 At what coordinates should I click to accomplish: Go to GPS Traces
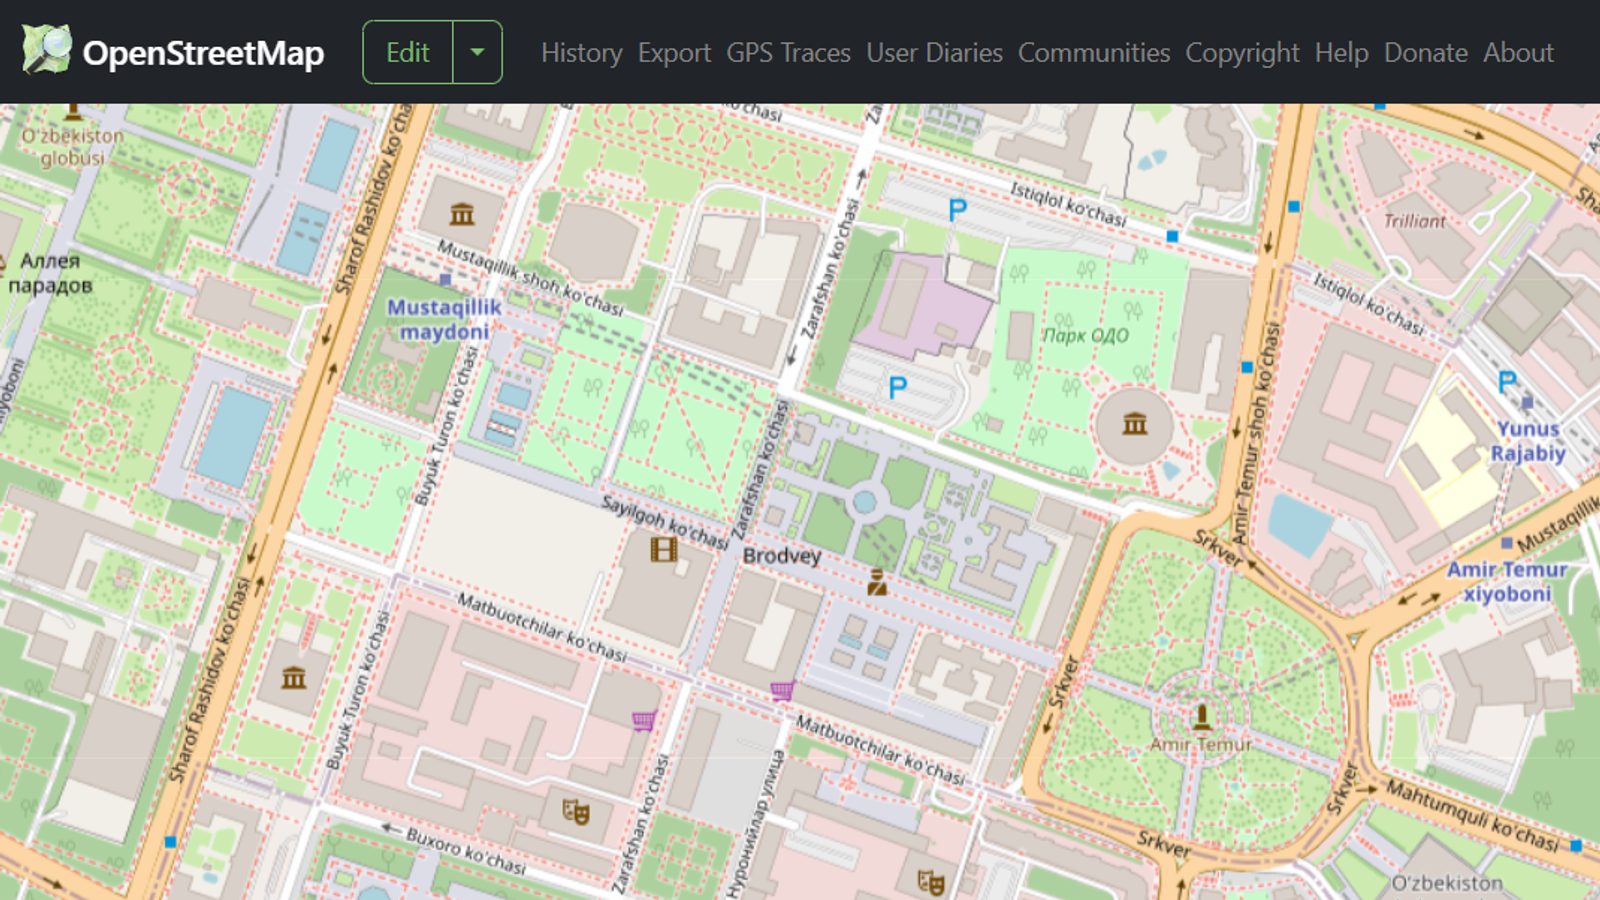tap(788, 53)
